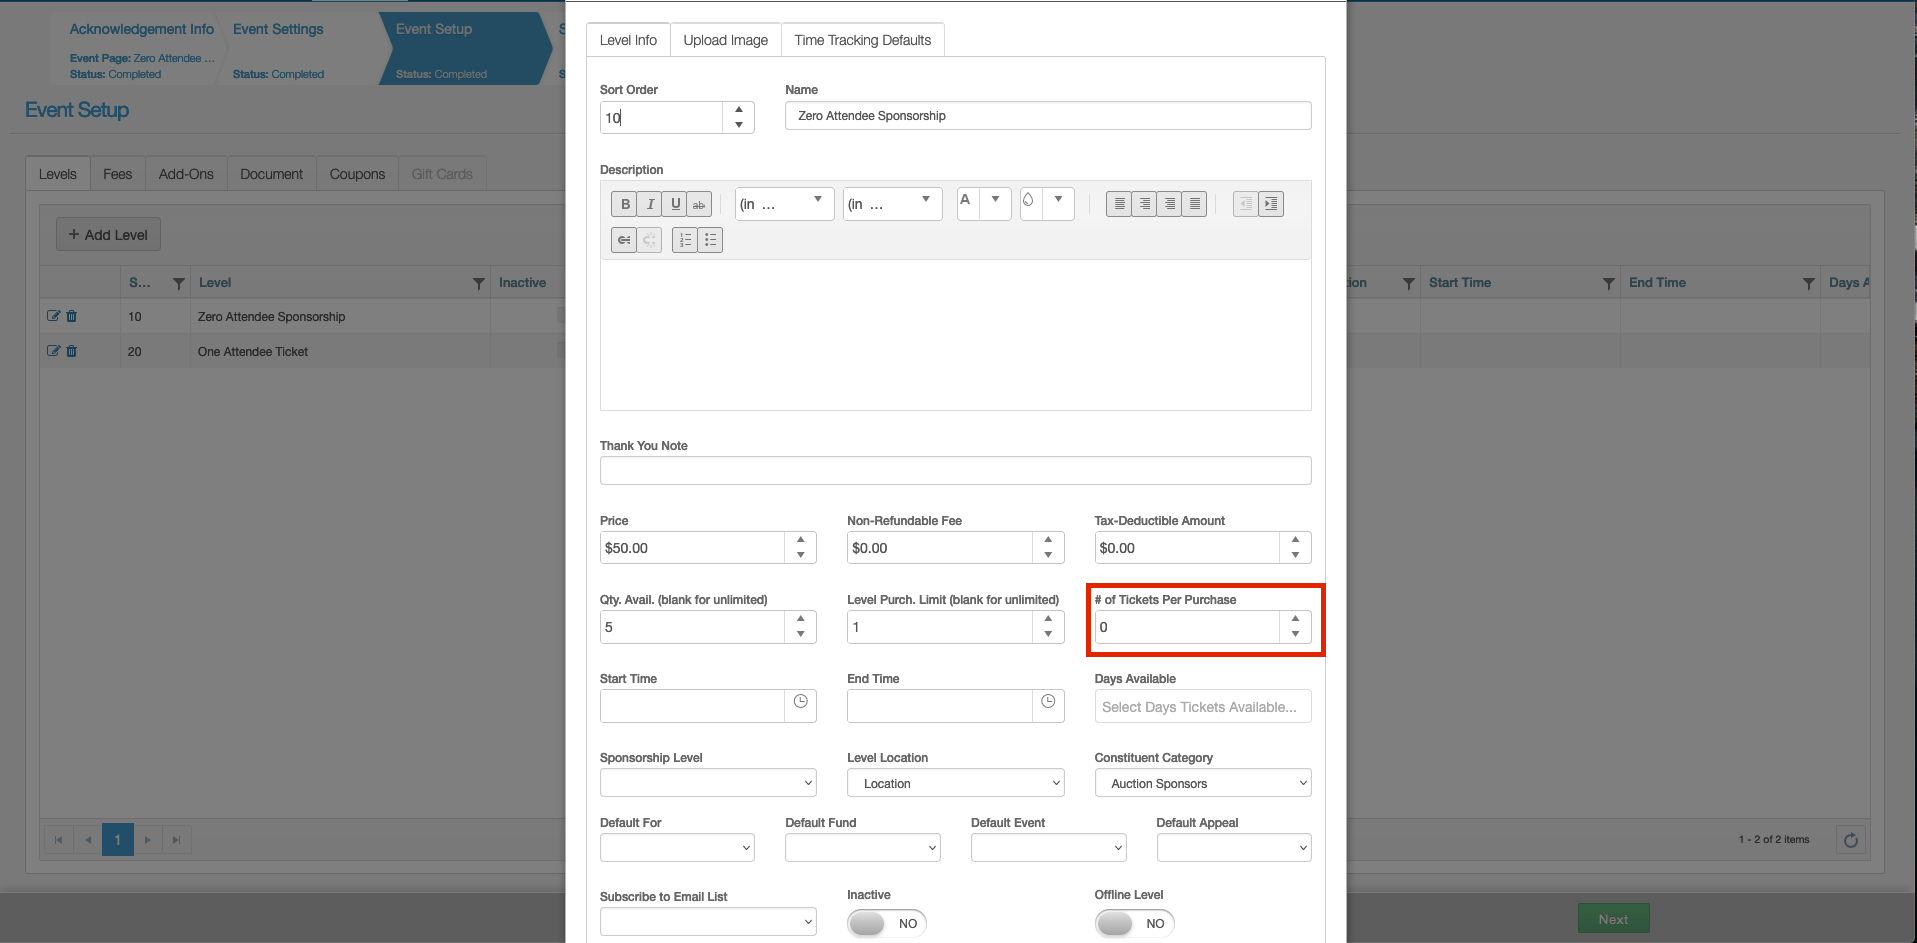Edit the One Attendee Ticket row
This screenshot has width=1917, height=943.
(x=54, y=351)
